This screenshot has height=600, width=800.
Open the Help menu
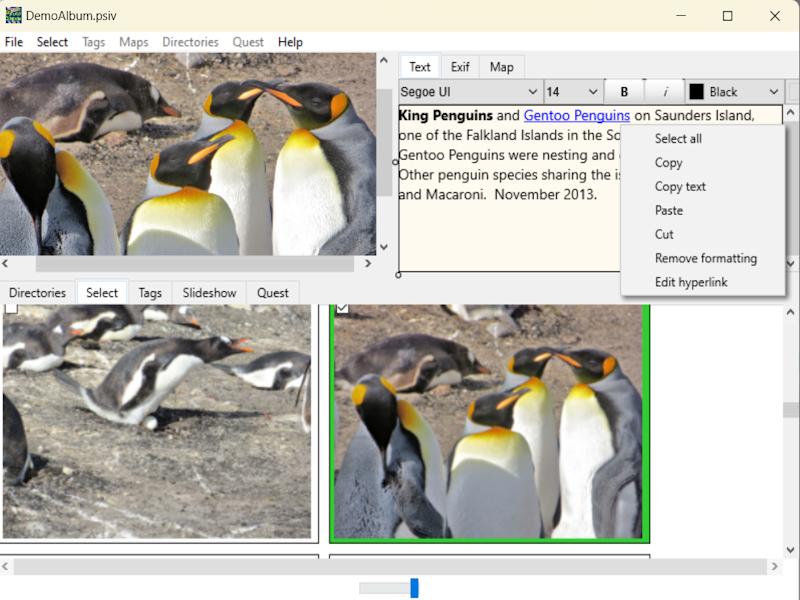290,42
